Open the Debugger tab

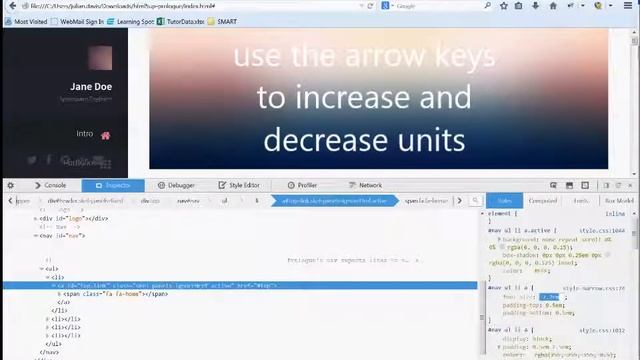coord(176,185)
